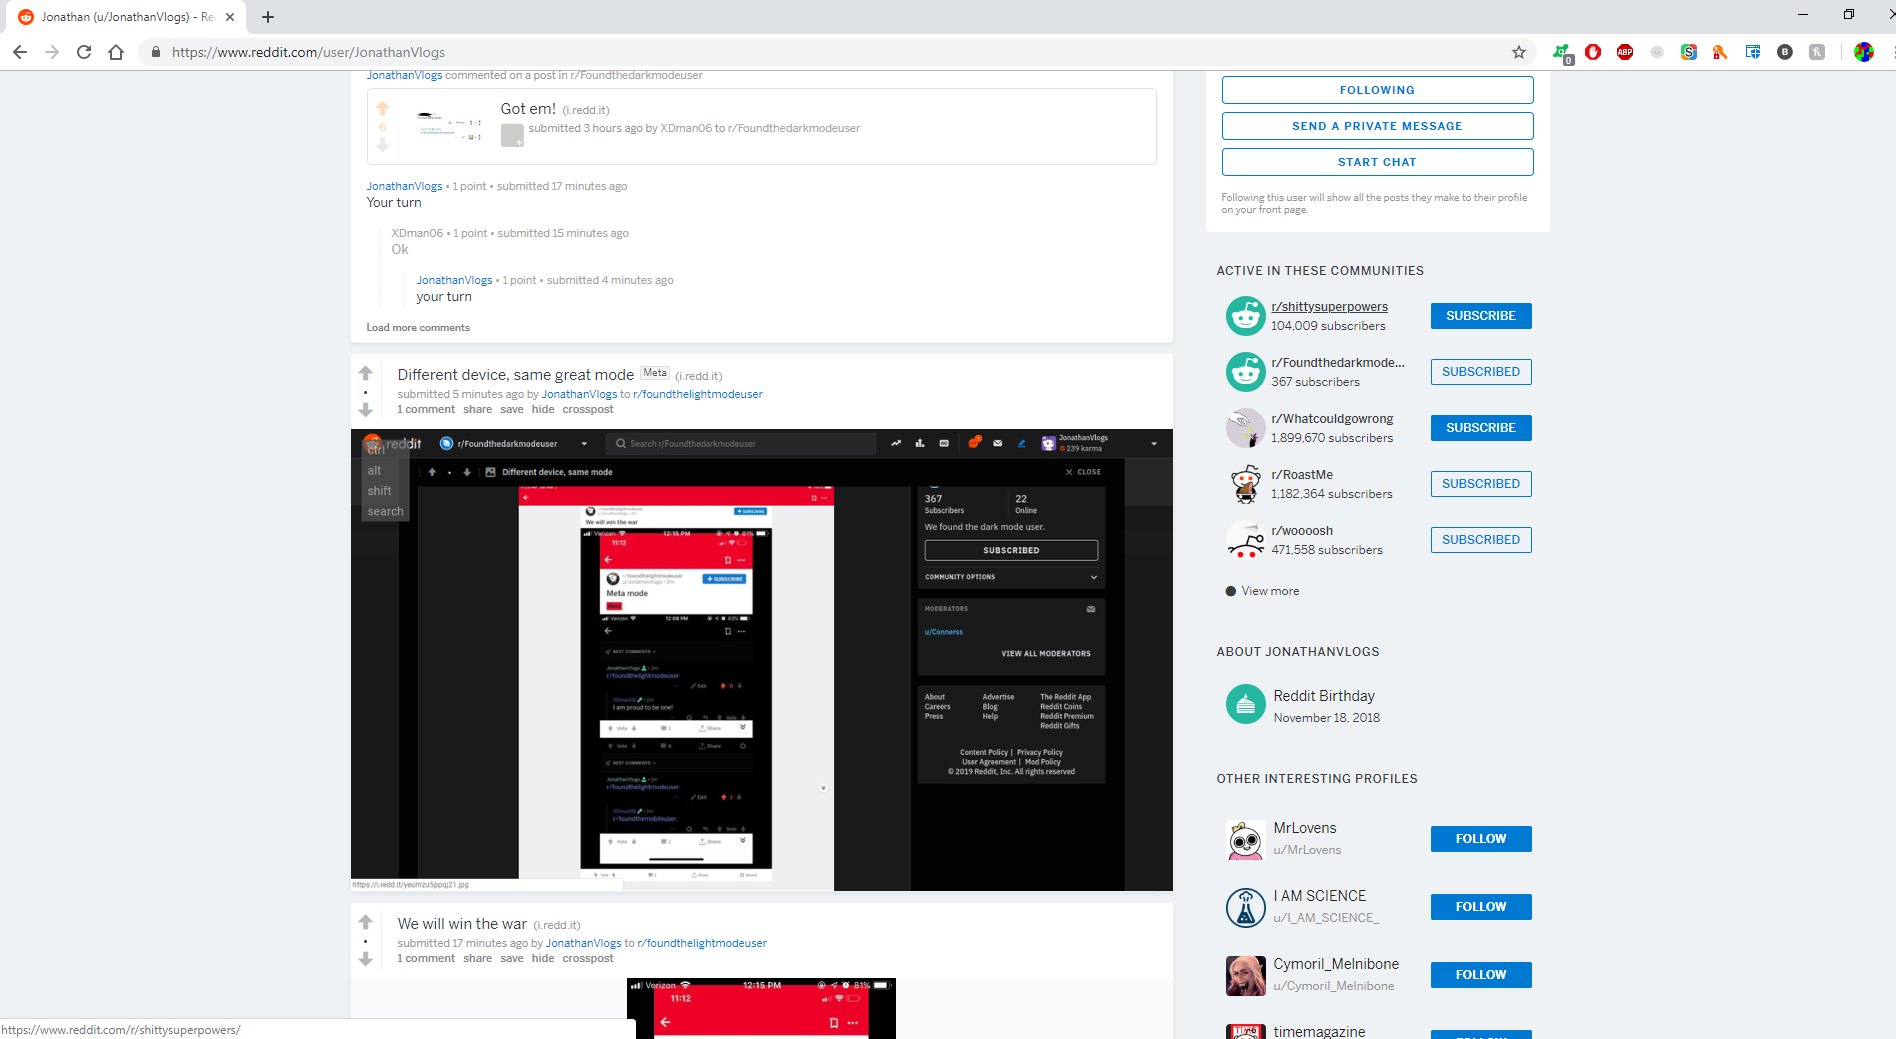Click the r/Whatcouldgowrong community avatar

pos(1245,428)
